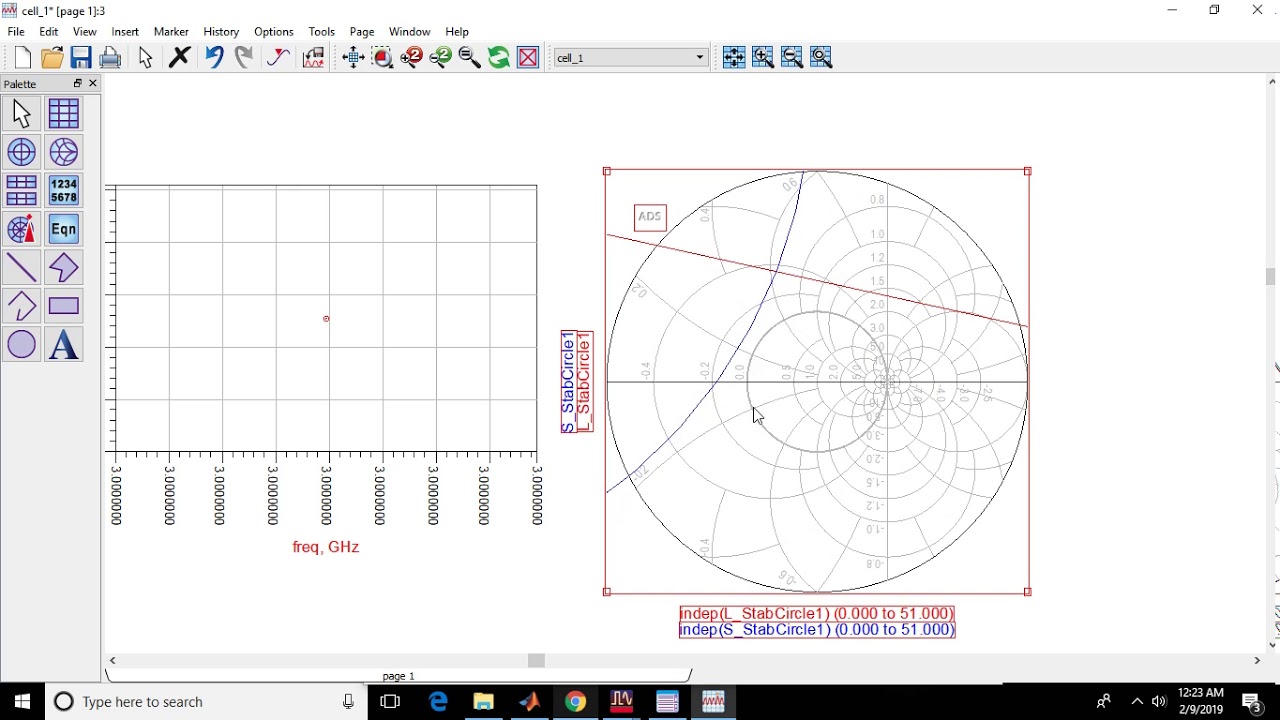
Task: Insert a Stacked Rectangular Plot from palette
Action: (x=21, y=190)
